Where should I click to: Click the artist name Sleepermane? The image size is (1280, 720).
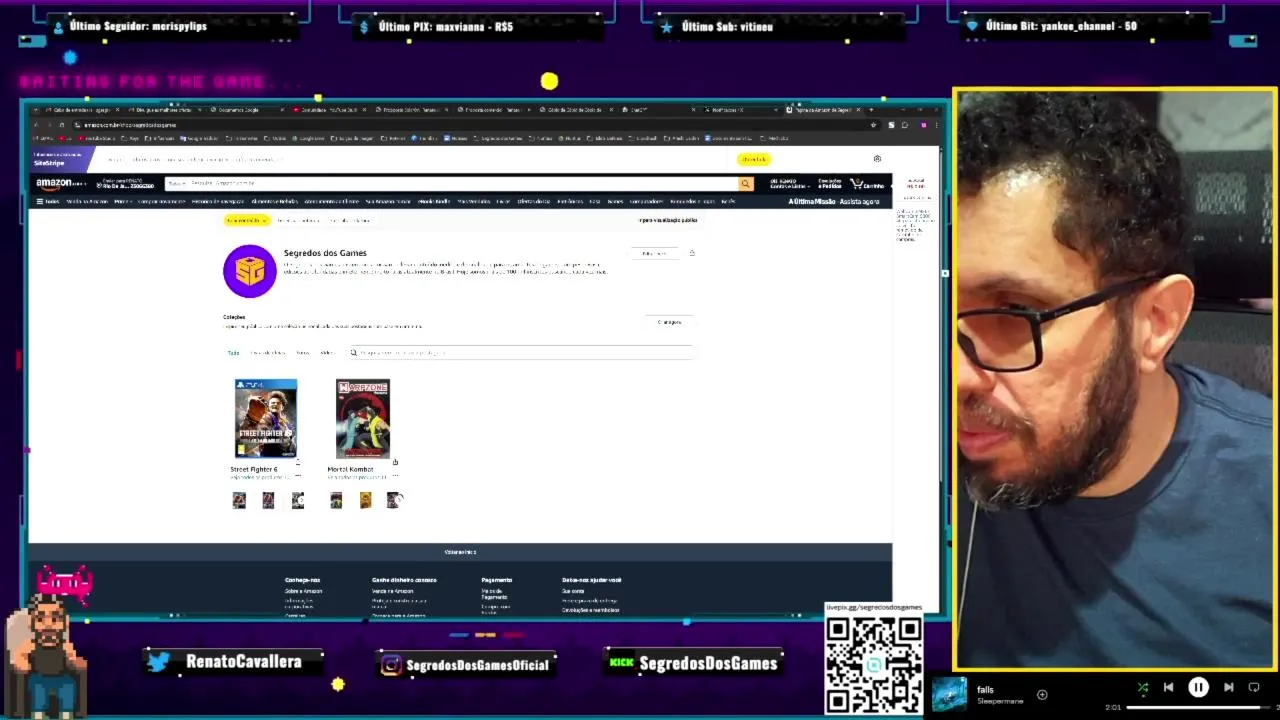(1000, 701)
